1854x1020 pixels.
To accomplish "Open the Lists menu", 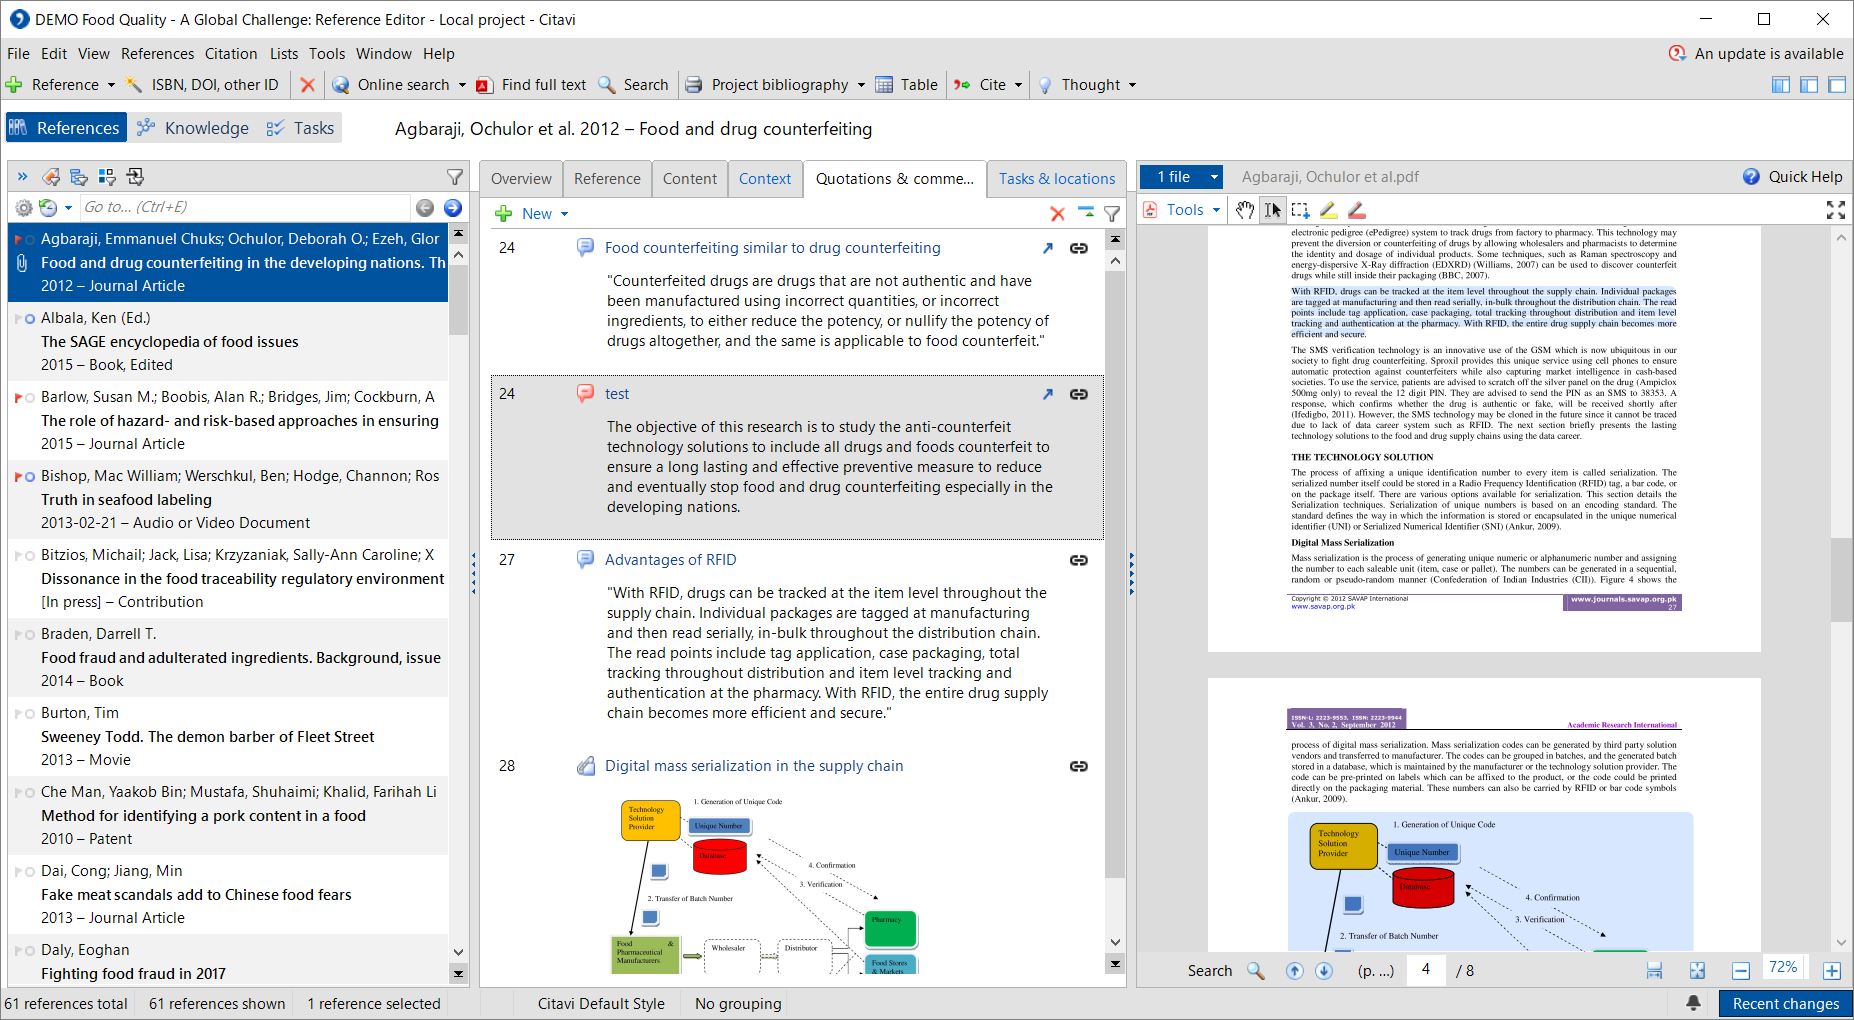I will 284,54.
